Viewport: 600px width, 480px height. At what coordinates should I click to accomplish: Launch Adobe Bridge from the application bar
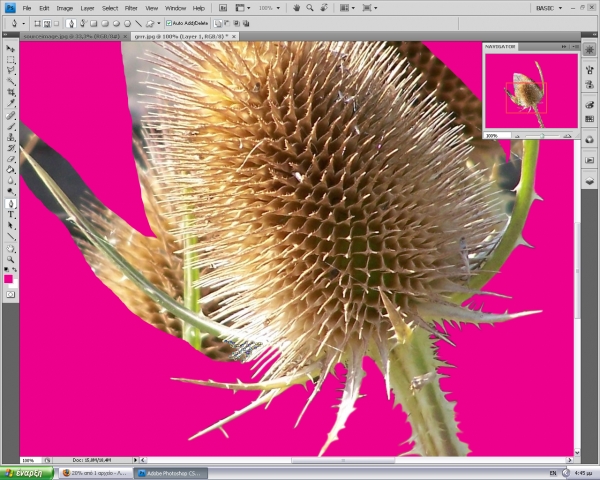click(x=223, y=8)
